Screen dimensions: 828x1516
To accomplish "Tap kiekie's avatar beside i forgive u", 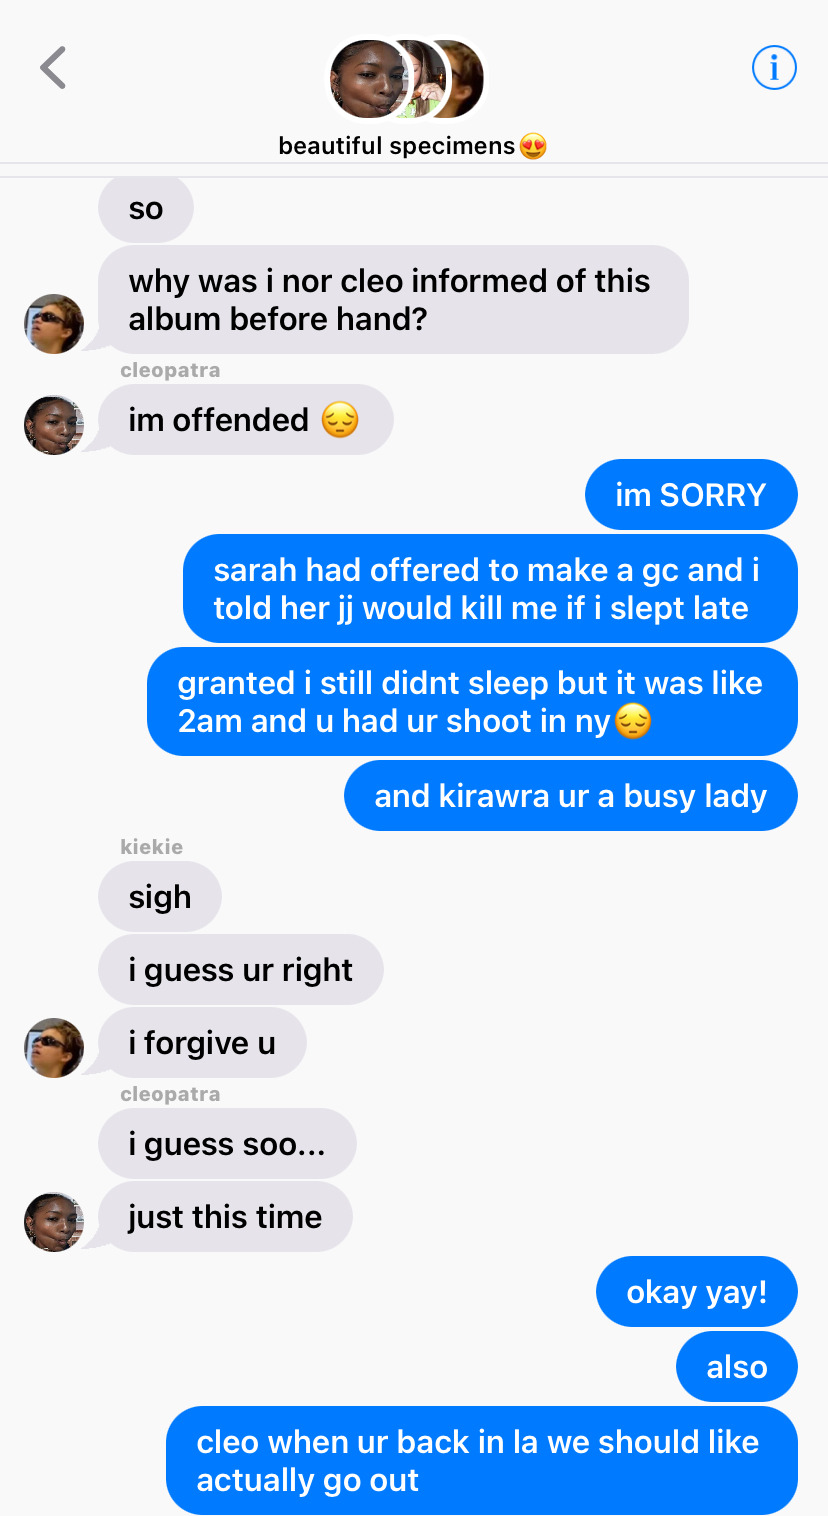I will (53, 1048).
